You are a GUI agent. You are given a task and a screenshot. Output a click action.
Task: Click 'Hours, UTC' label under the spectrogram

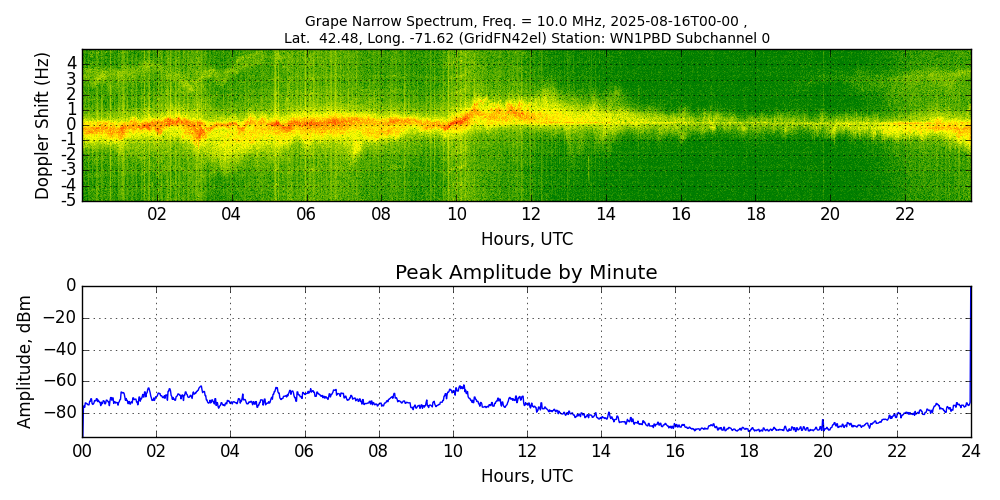(x=526, y=240)
